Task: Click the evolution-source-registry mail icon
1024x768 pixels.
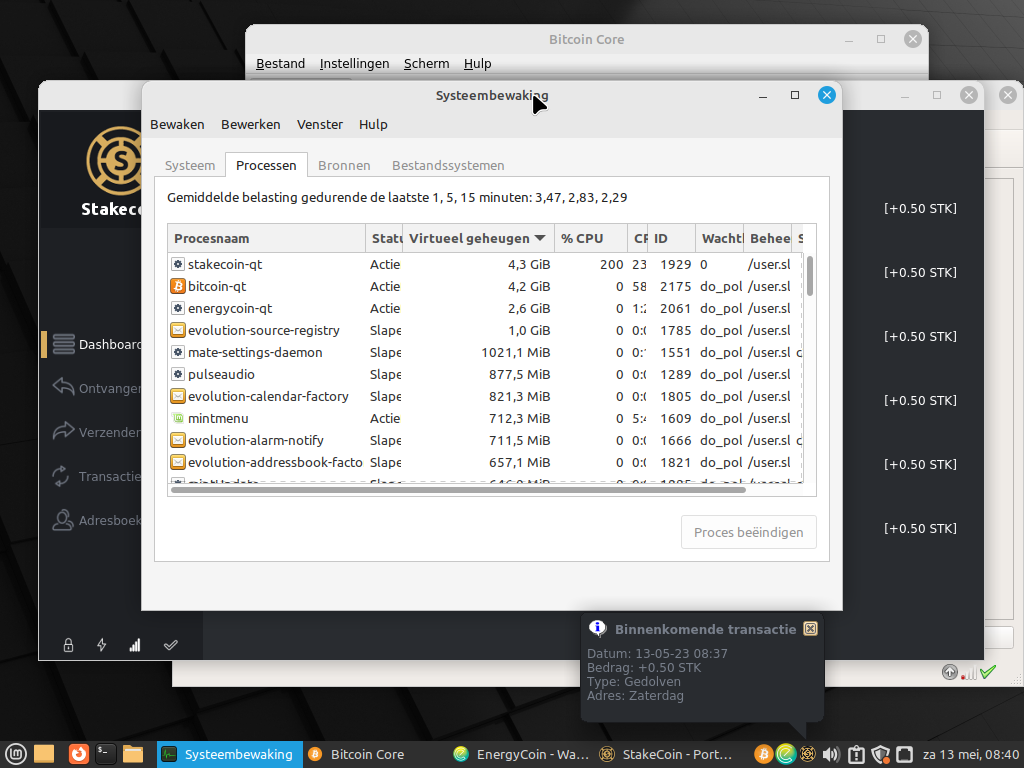Action: 178,330
